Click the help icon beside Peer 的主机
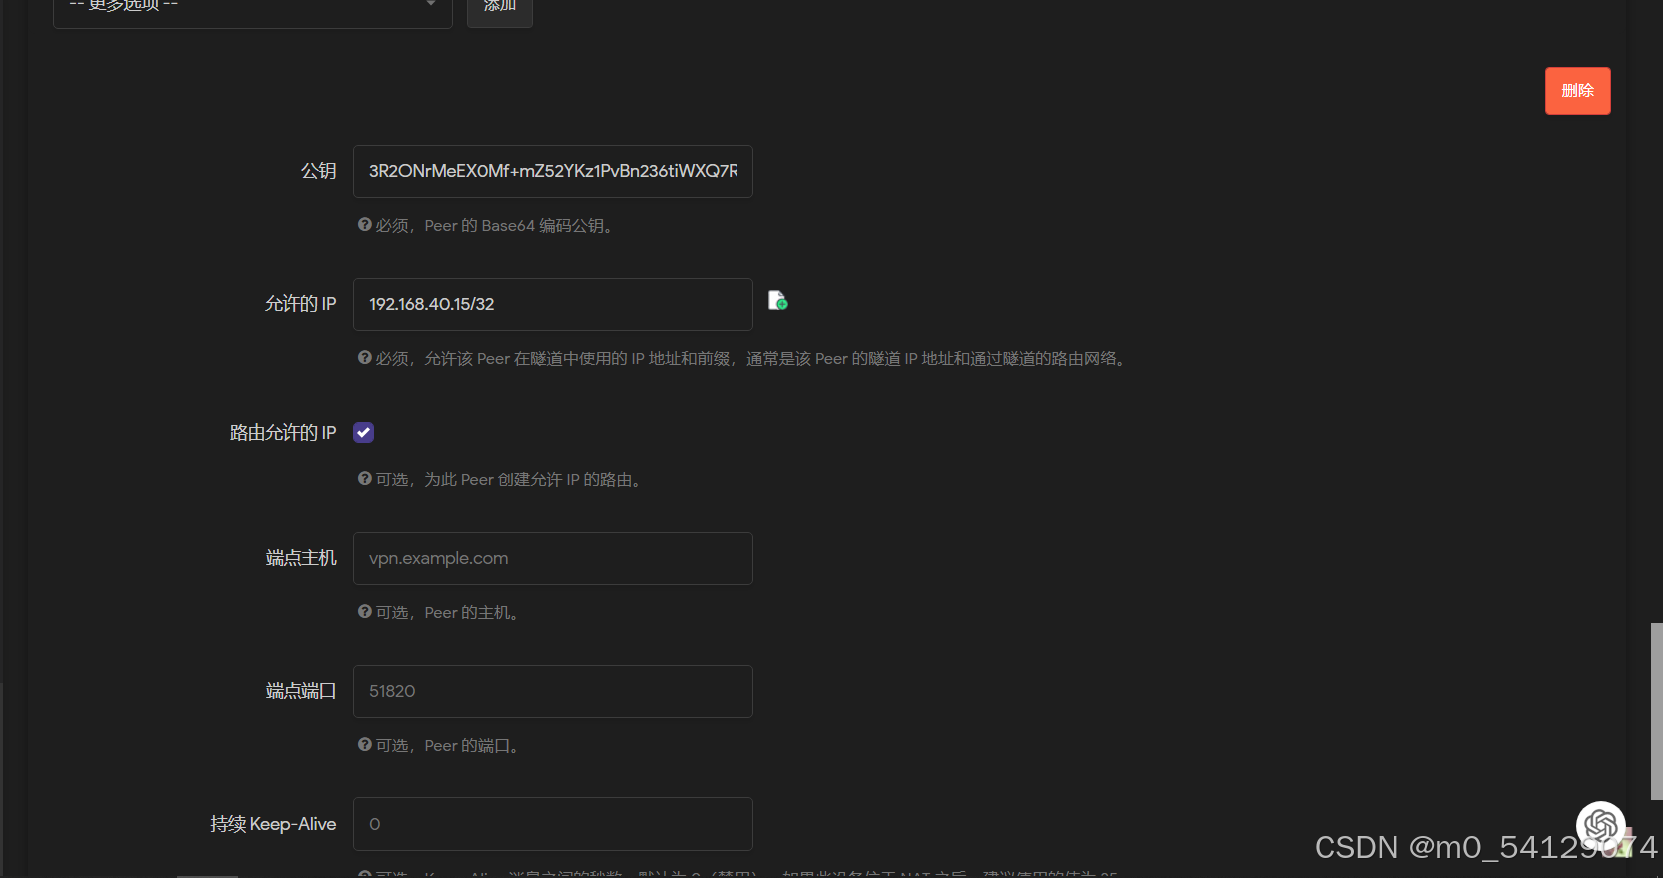 click(x=365, y=612)
